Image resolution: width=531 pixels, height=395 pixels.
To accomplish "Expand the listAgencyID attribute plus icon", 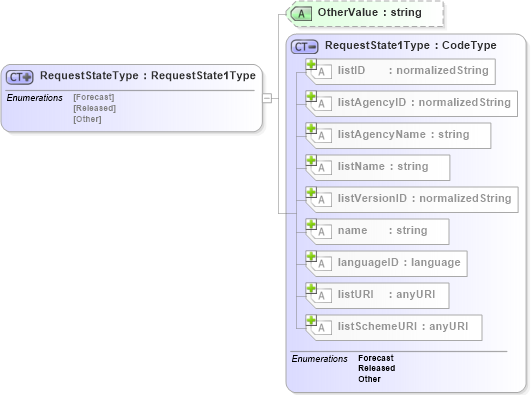I will 311,96.
